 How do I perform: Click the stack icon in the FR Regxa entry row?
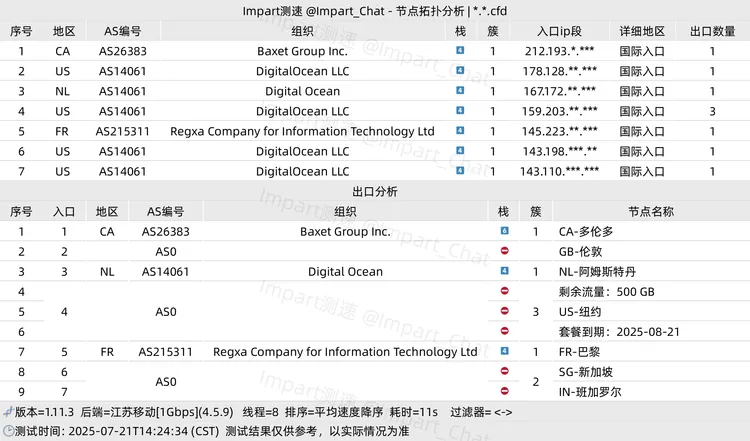460,131
